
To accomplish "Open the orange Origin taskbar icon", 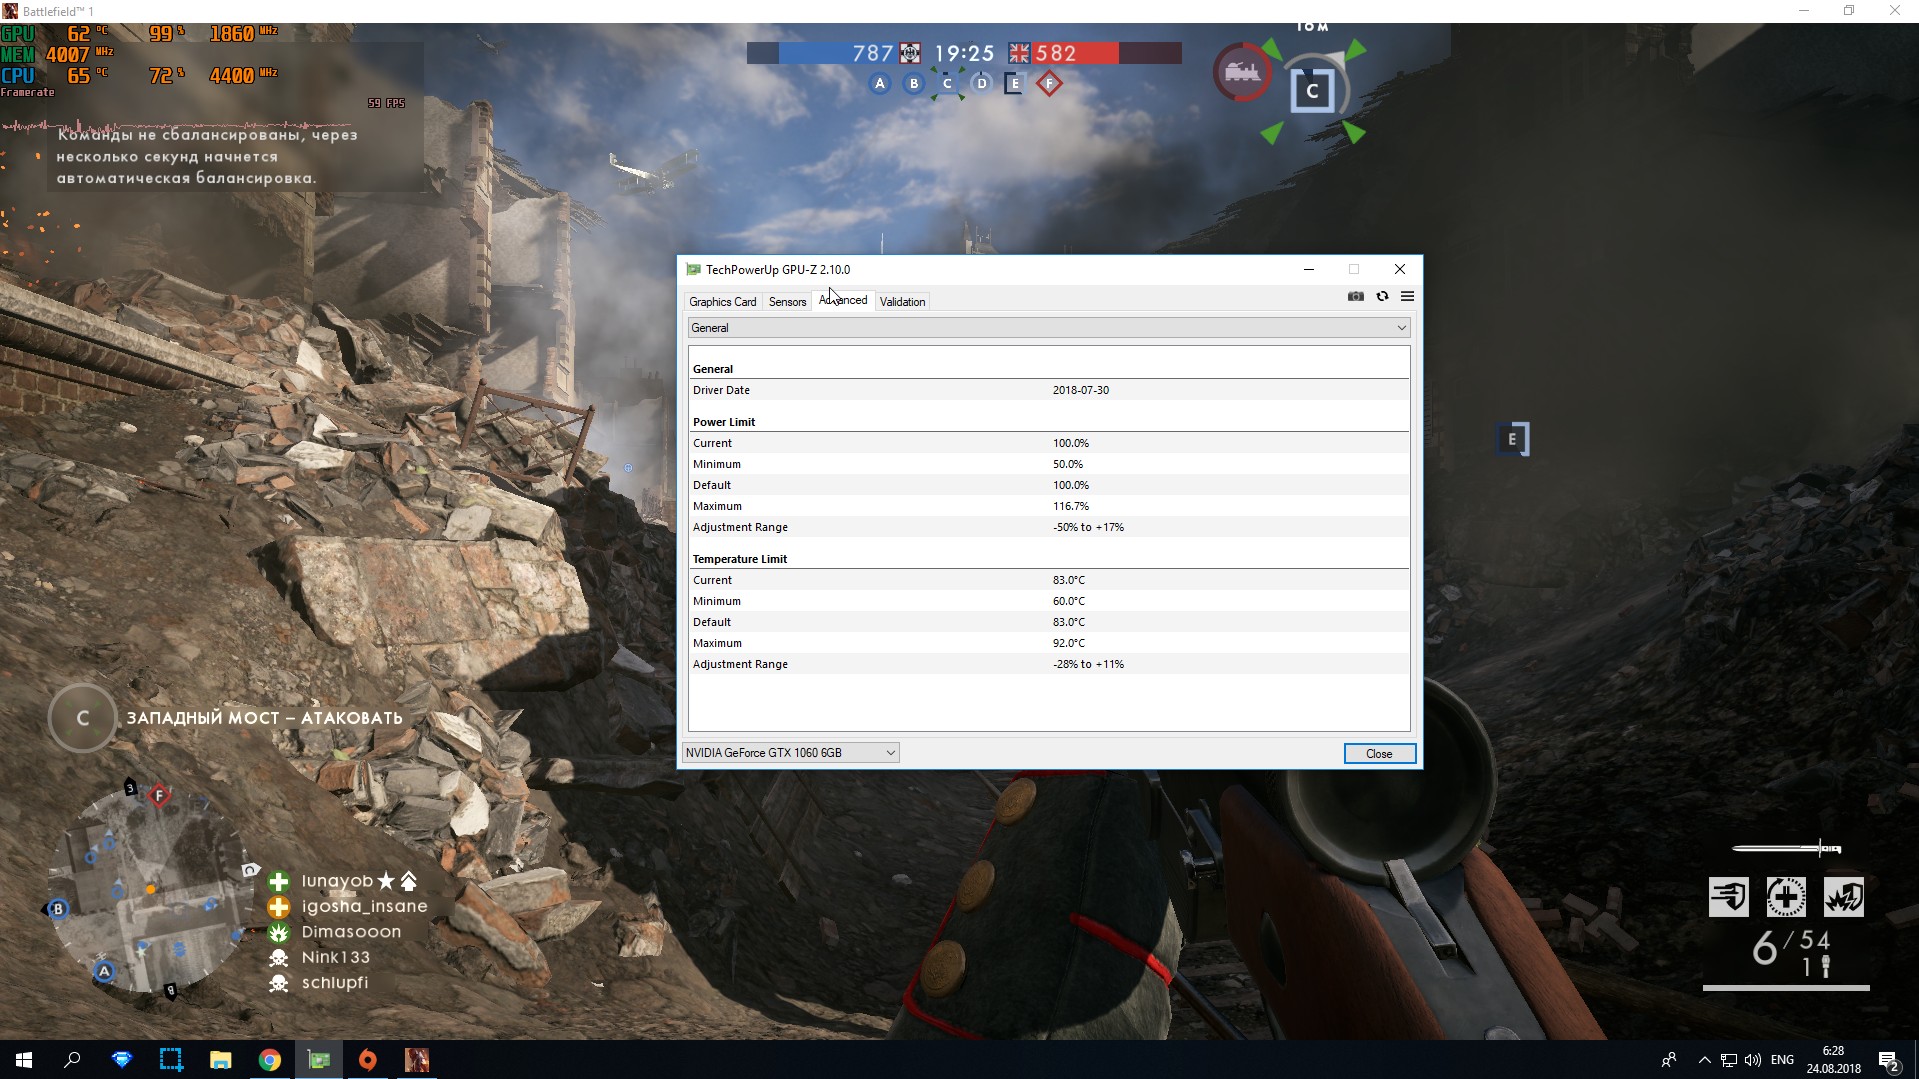I will point(368,1060).
